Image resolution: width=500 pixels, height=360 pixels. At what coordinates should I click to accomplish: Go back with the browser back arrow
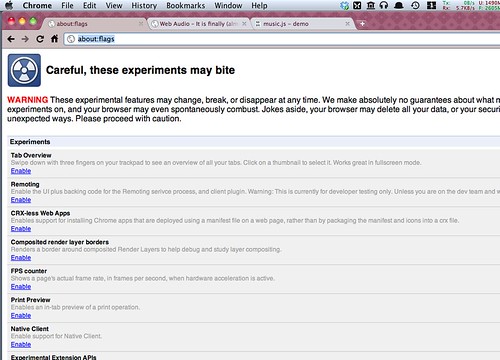point(11,39)
